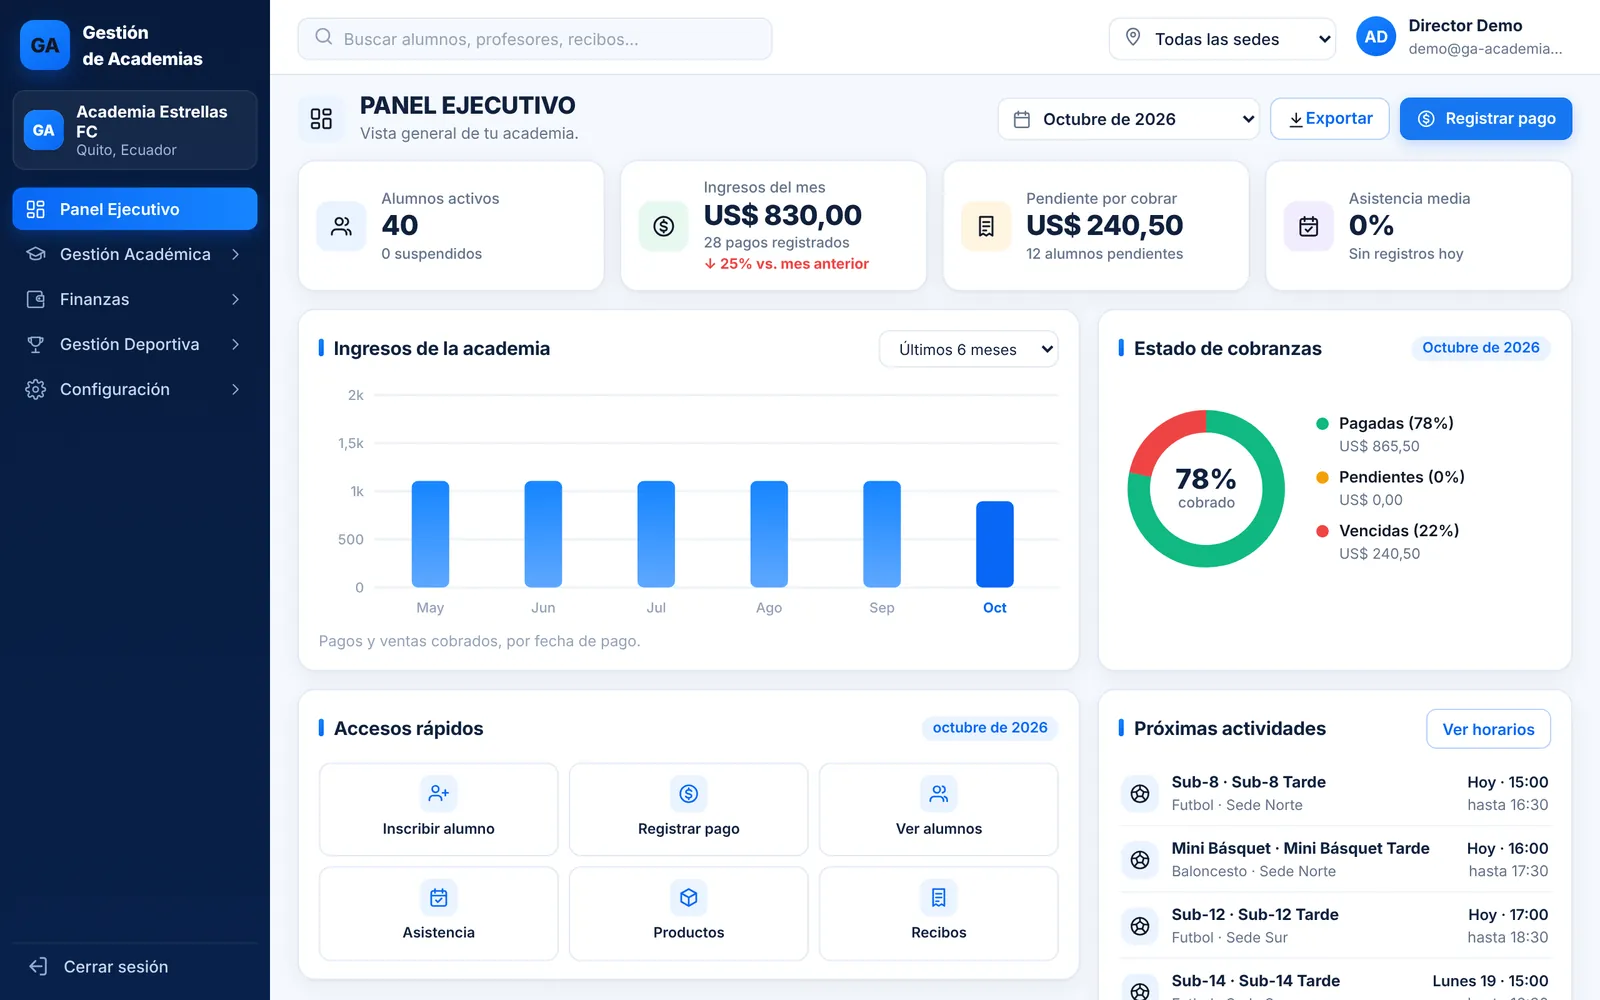Expand the Gestión Académica submenu
Image resolution: width=1600 pixels, height=1000 pixels.
(x=135, y=254)
